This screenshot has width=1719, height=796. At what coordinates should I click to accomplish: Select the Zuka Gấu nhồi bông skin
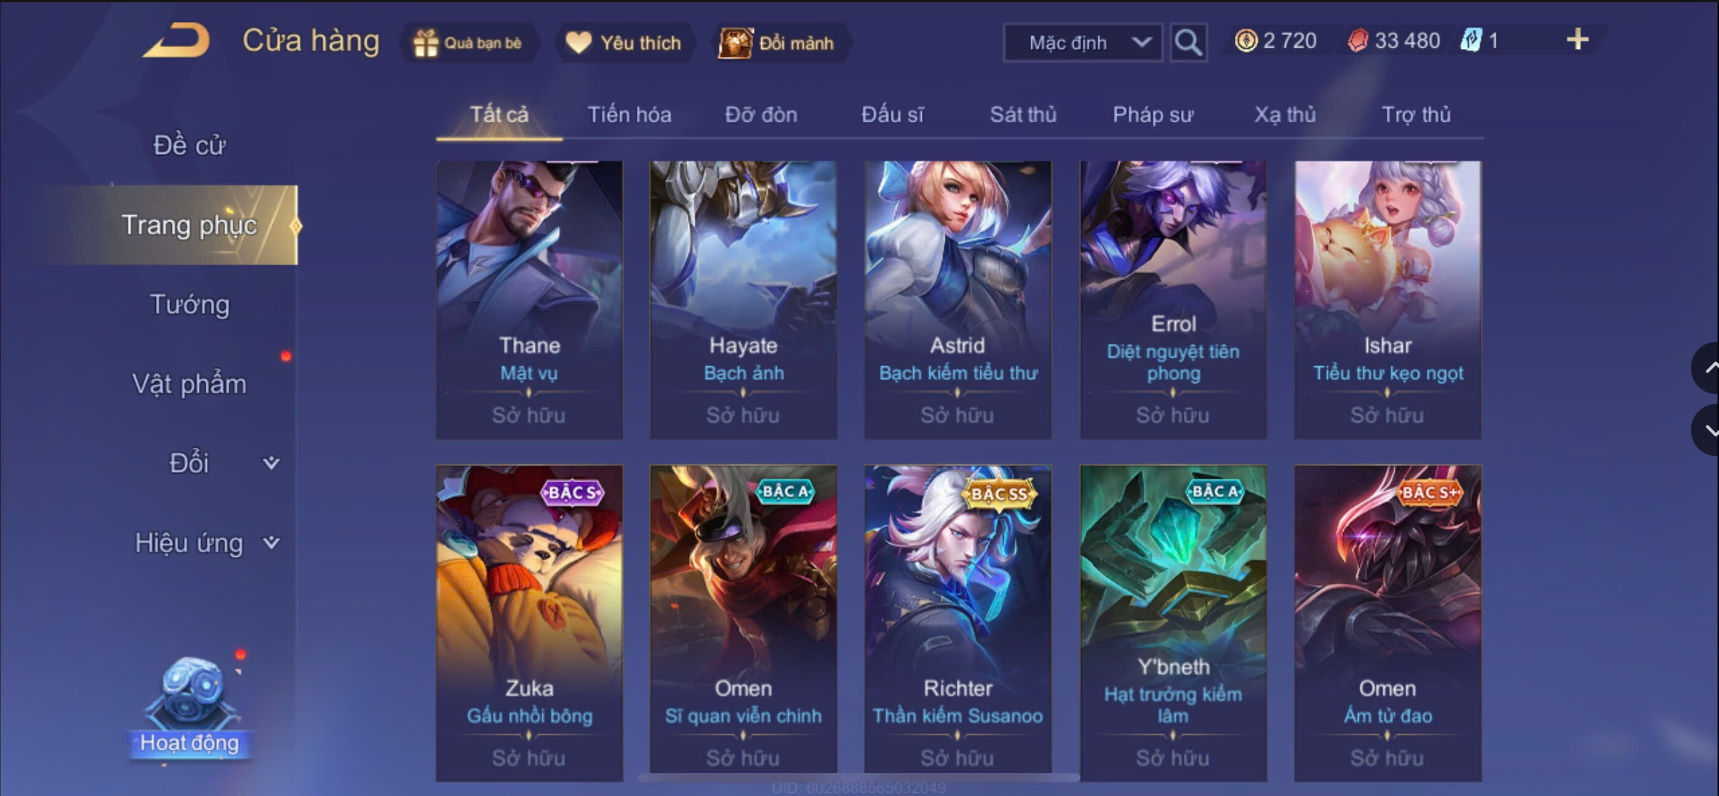pyautogui.click(x=529, y=623)
